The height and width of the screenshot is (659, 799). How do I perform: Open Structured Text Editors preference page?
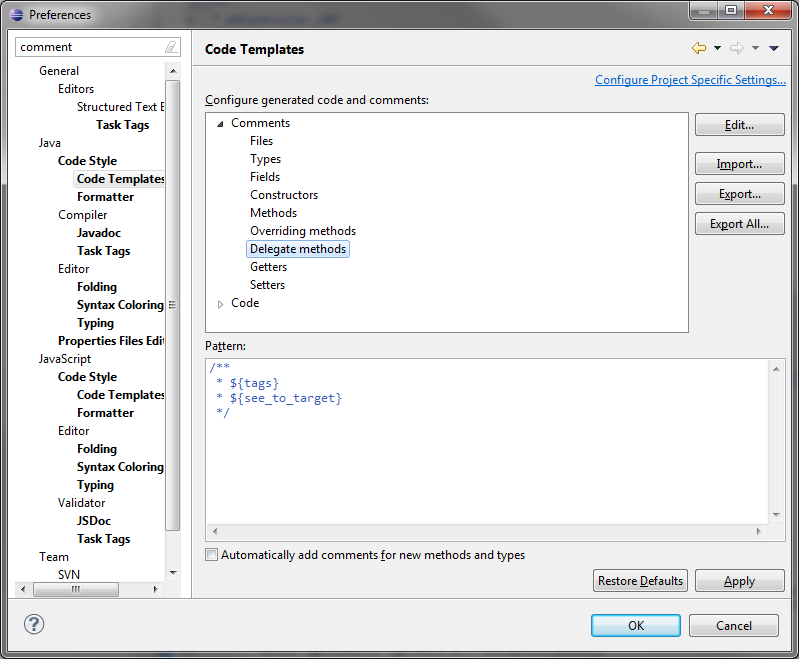[x=120, y=107]
